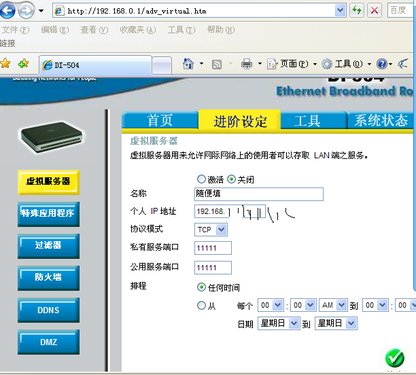Click the green Refresh page icon
This screenshot has width=416, height=375.
[x=356, y=11]
